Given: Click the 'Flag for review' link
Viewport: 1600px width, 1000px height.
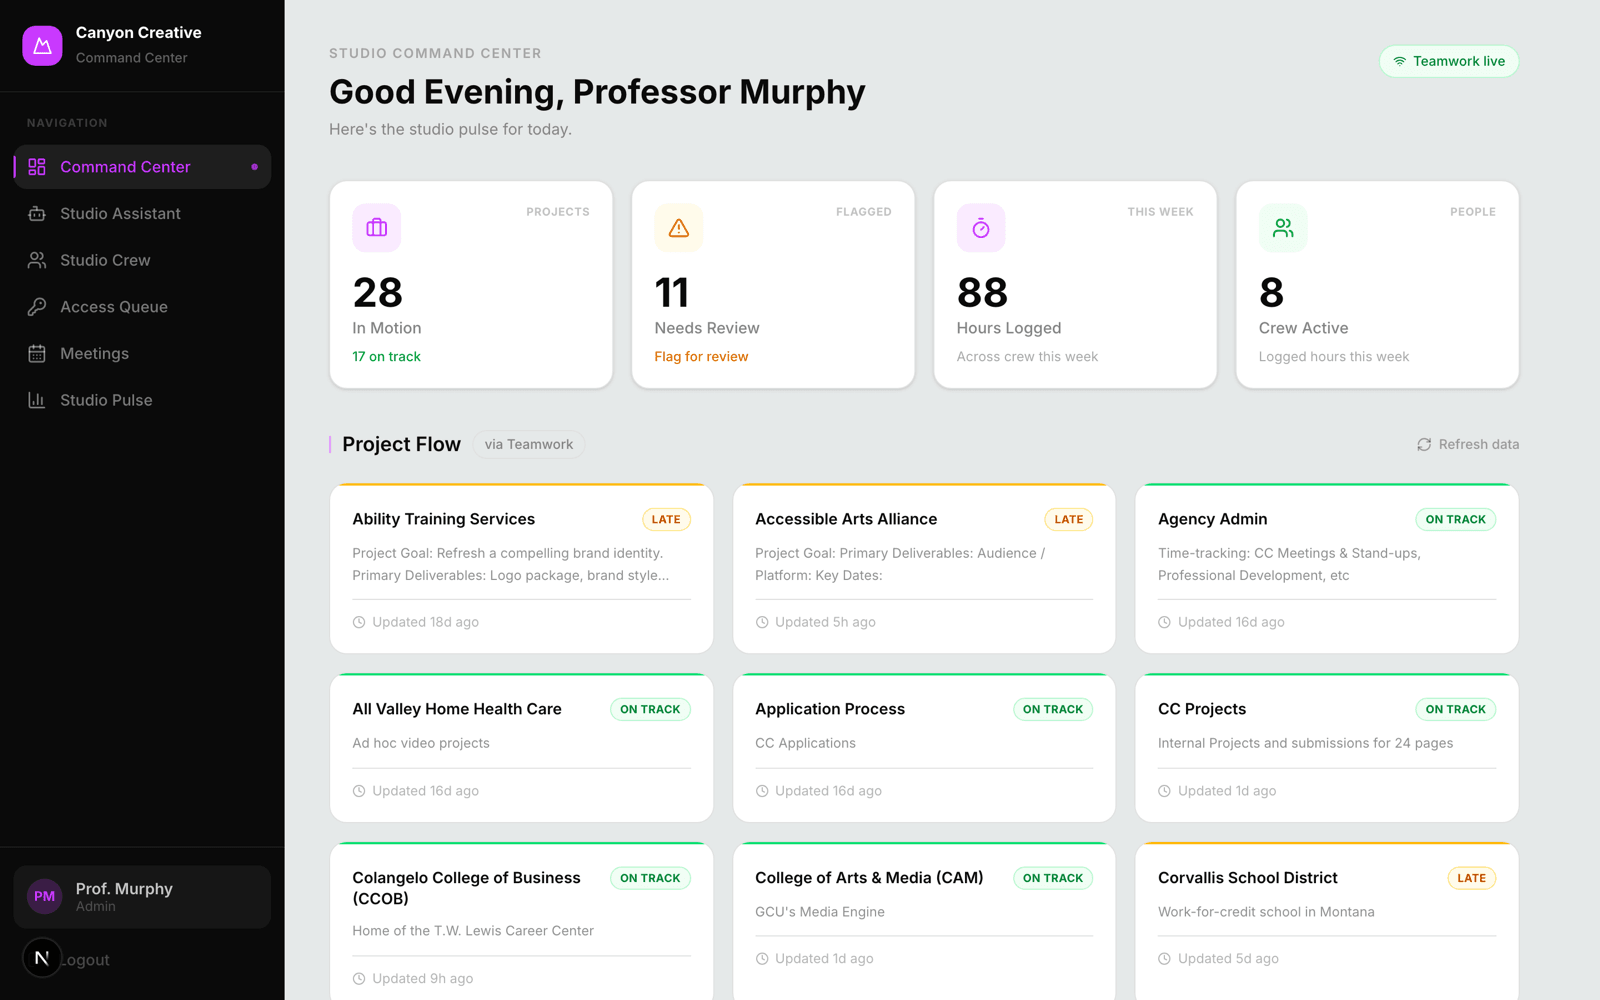Looking at the screenshot, I should tap(701, 357).
